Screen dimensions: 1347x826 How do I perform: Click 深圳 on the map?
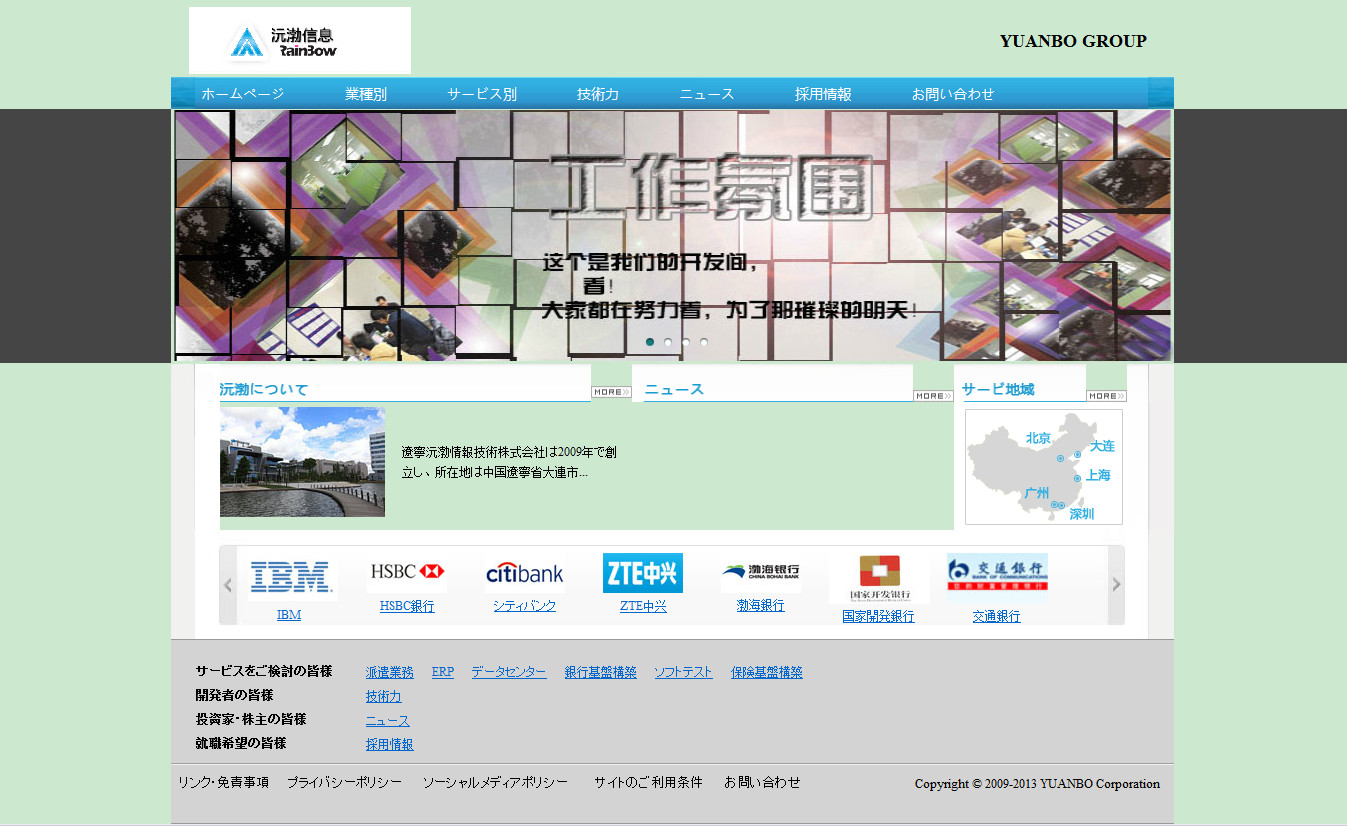click(1082, 514)
